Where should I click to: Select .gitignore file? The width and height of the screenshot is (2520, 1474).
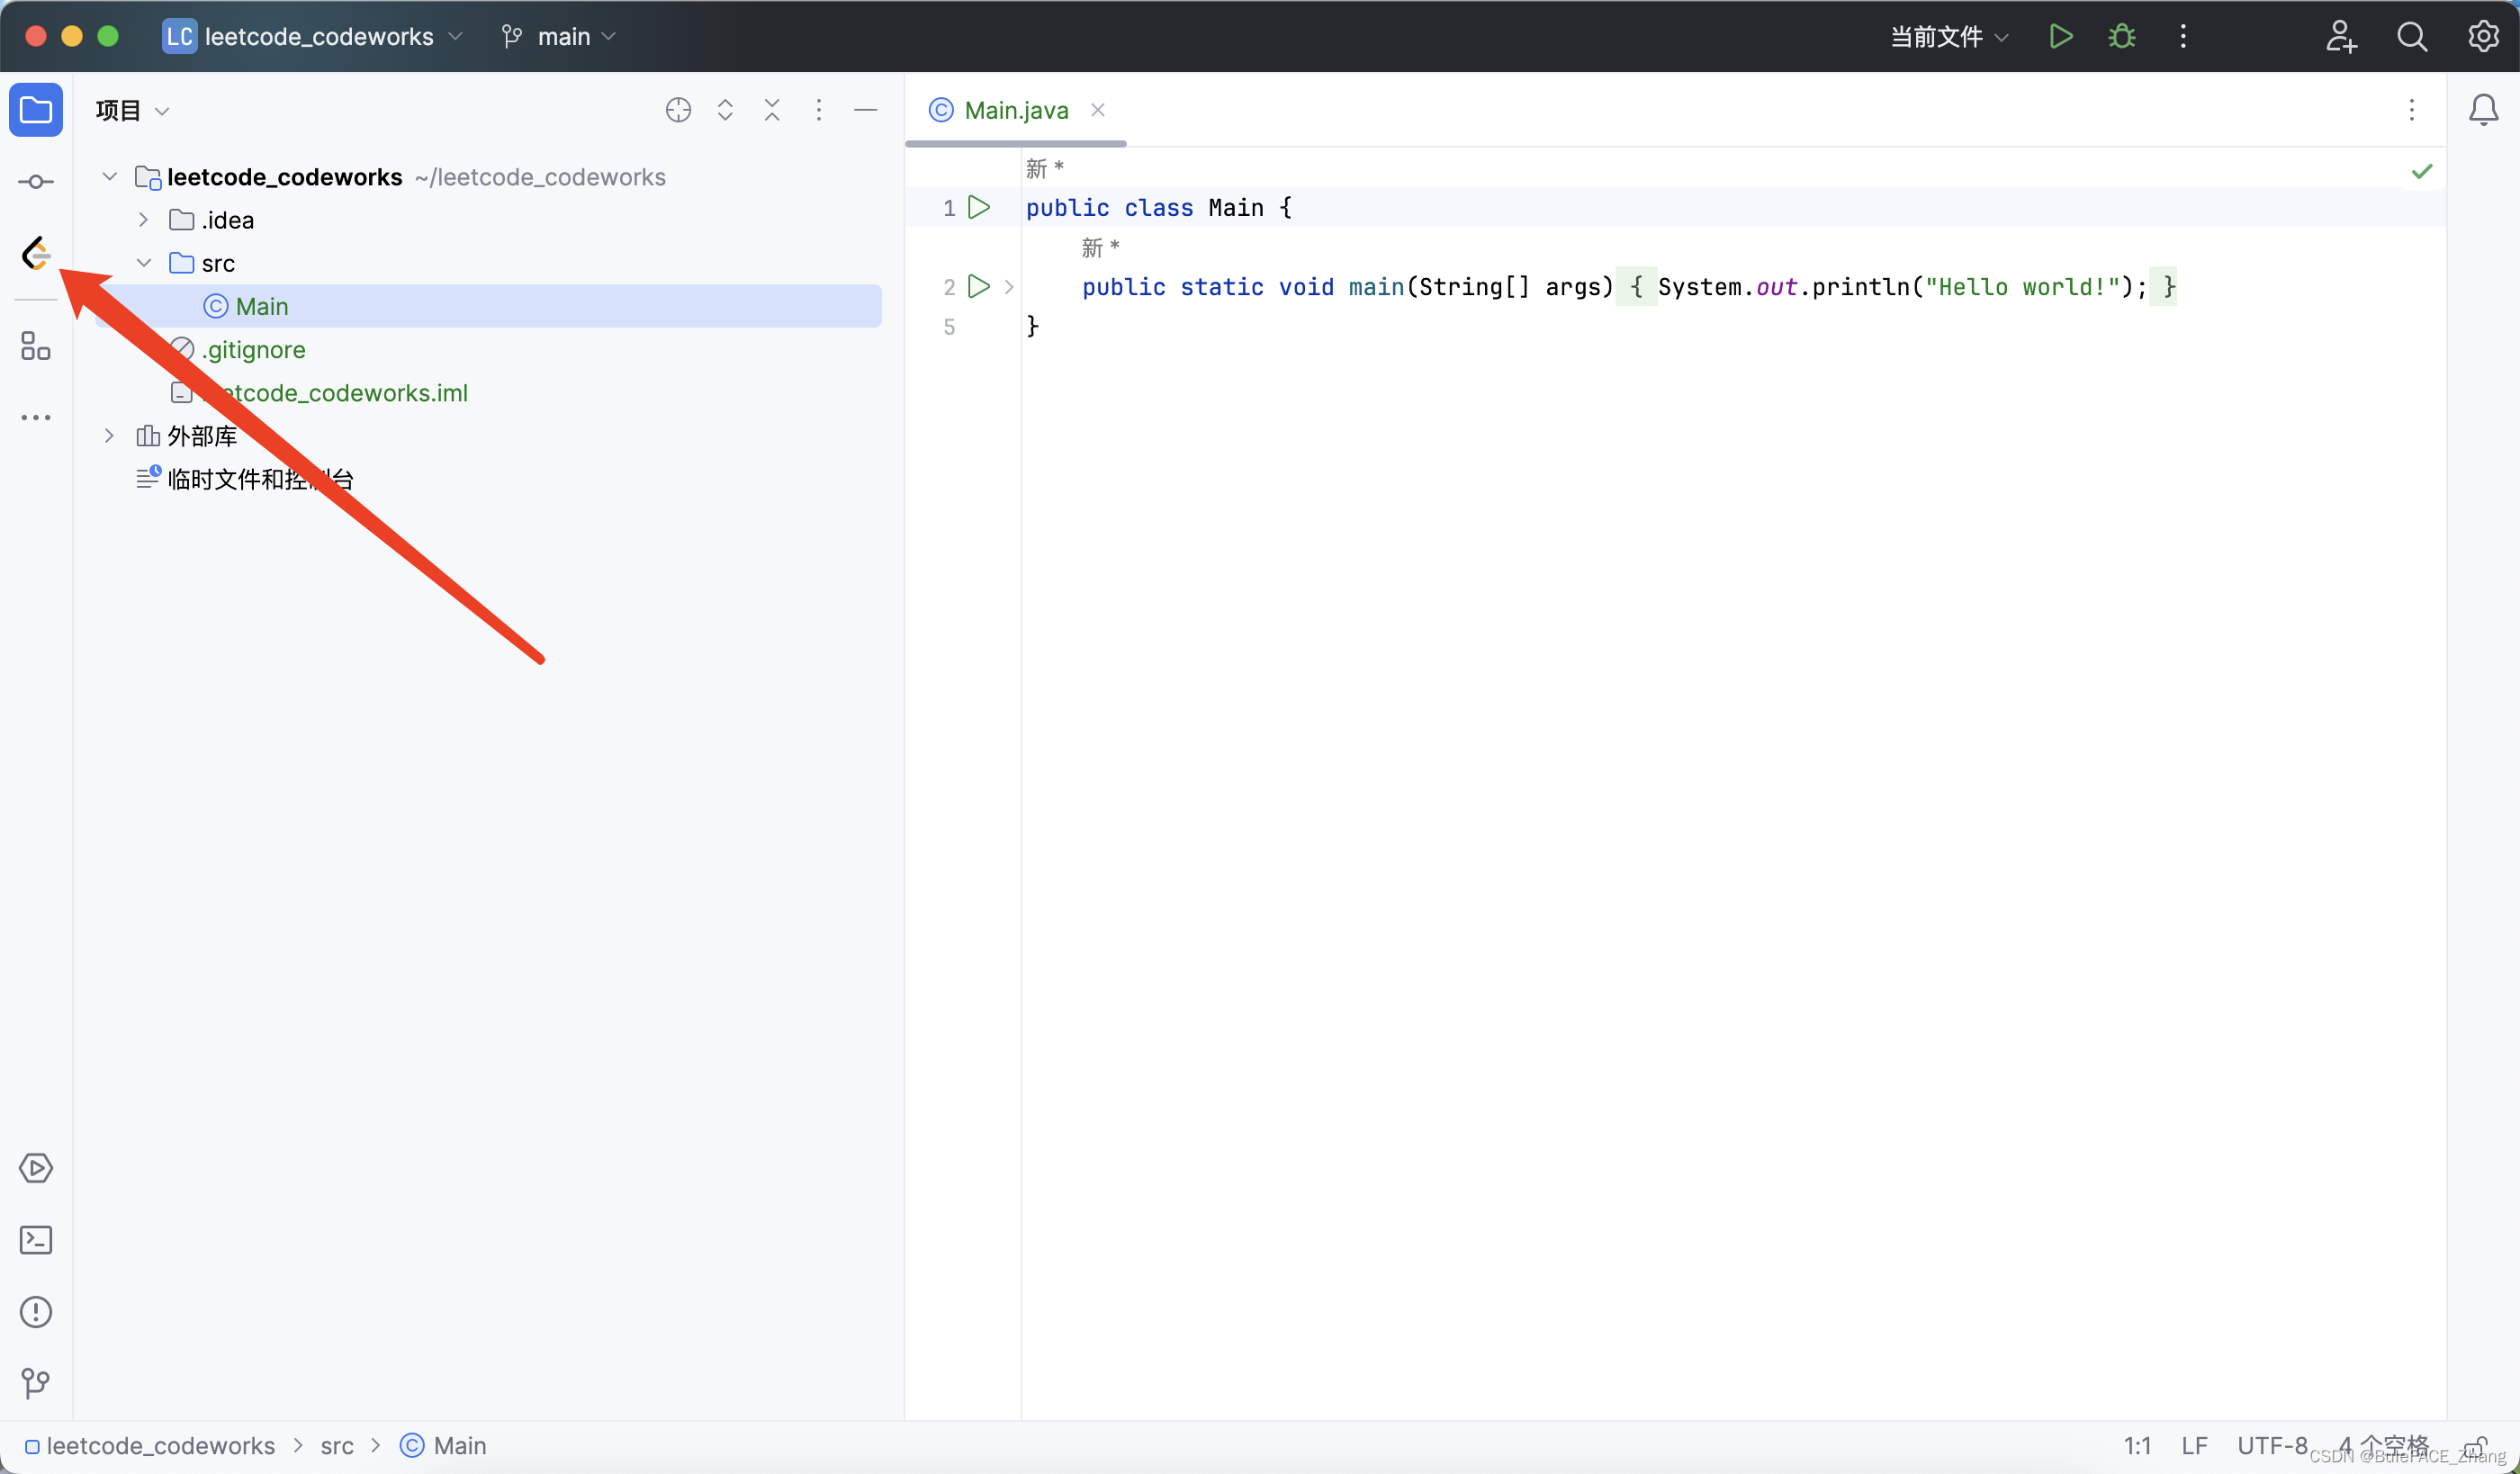[253, 350]
